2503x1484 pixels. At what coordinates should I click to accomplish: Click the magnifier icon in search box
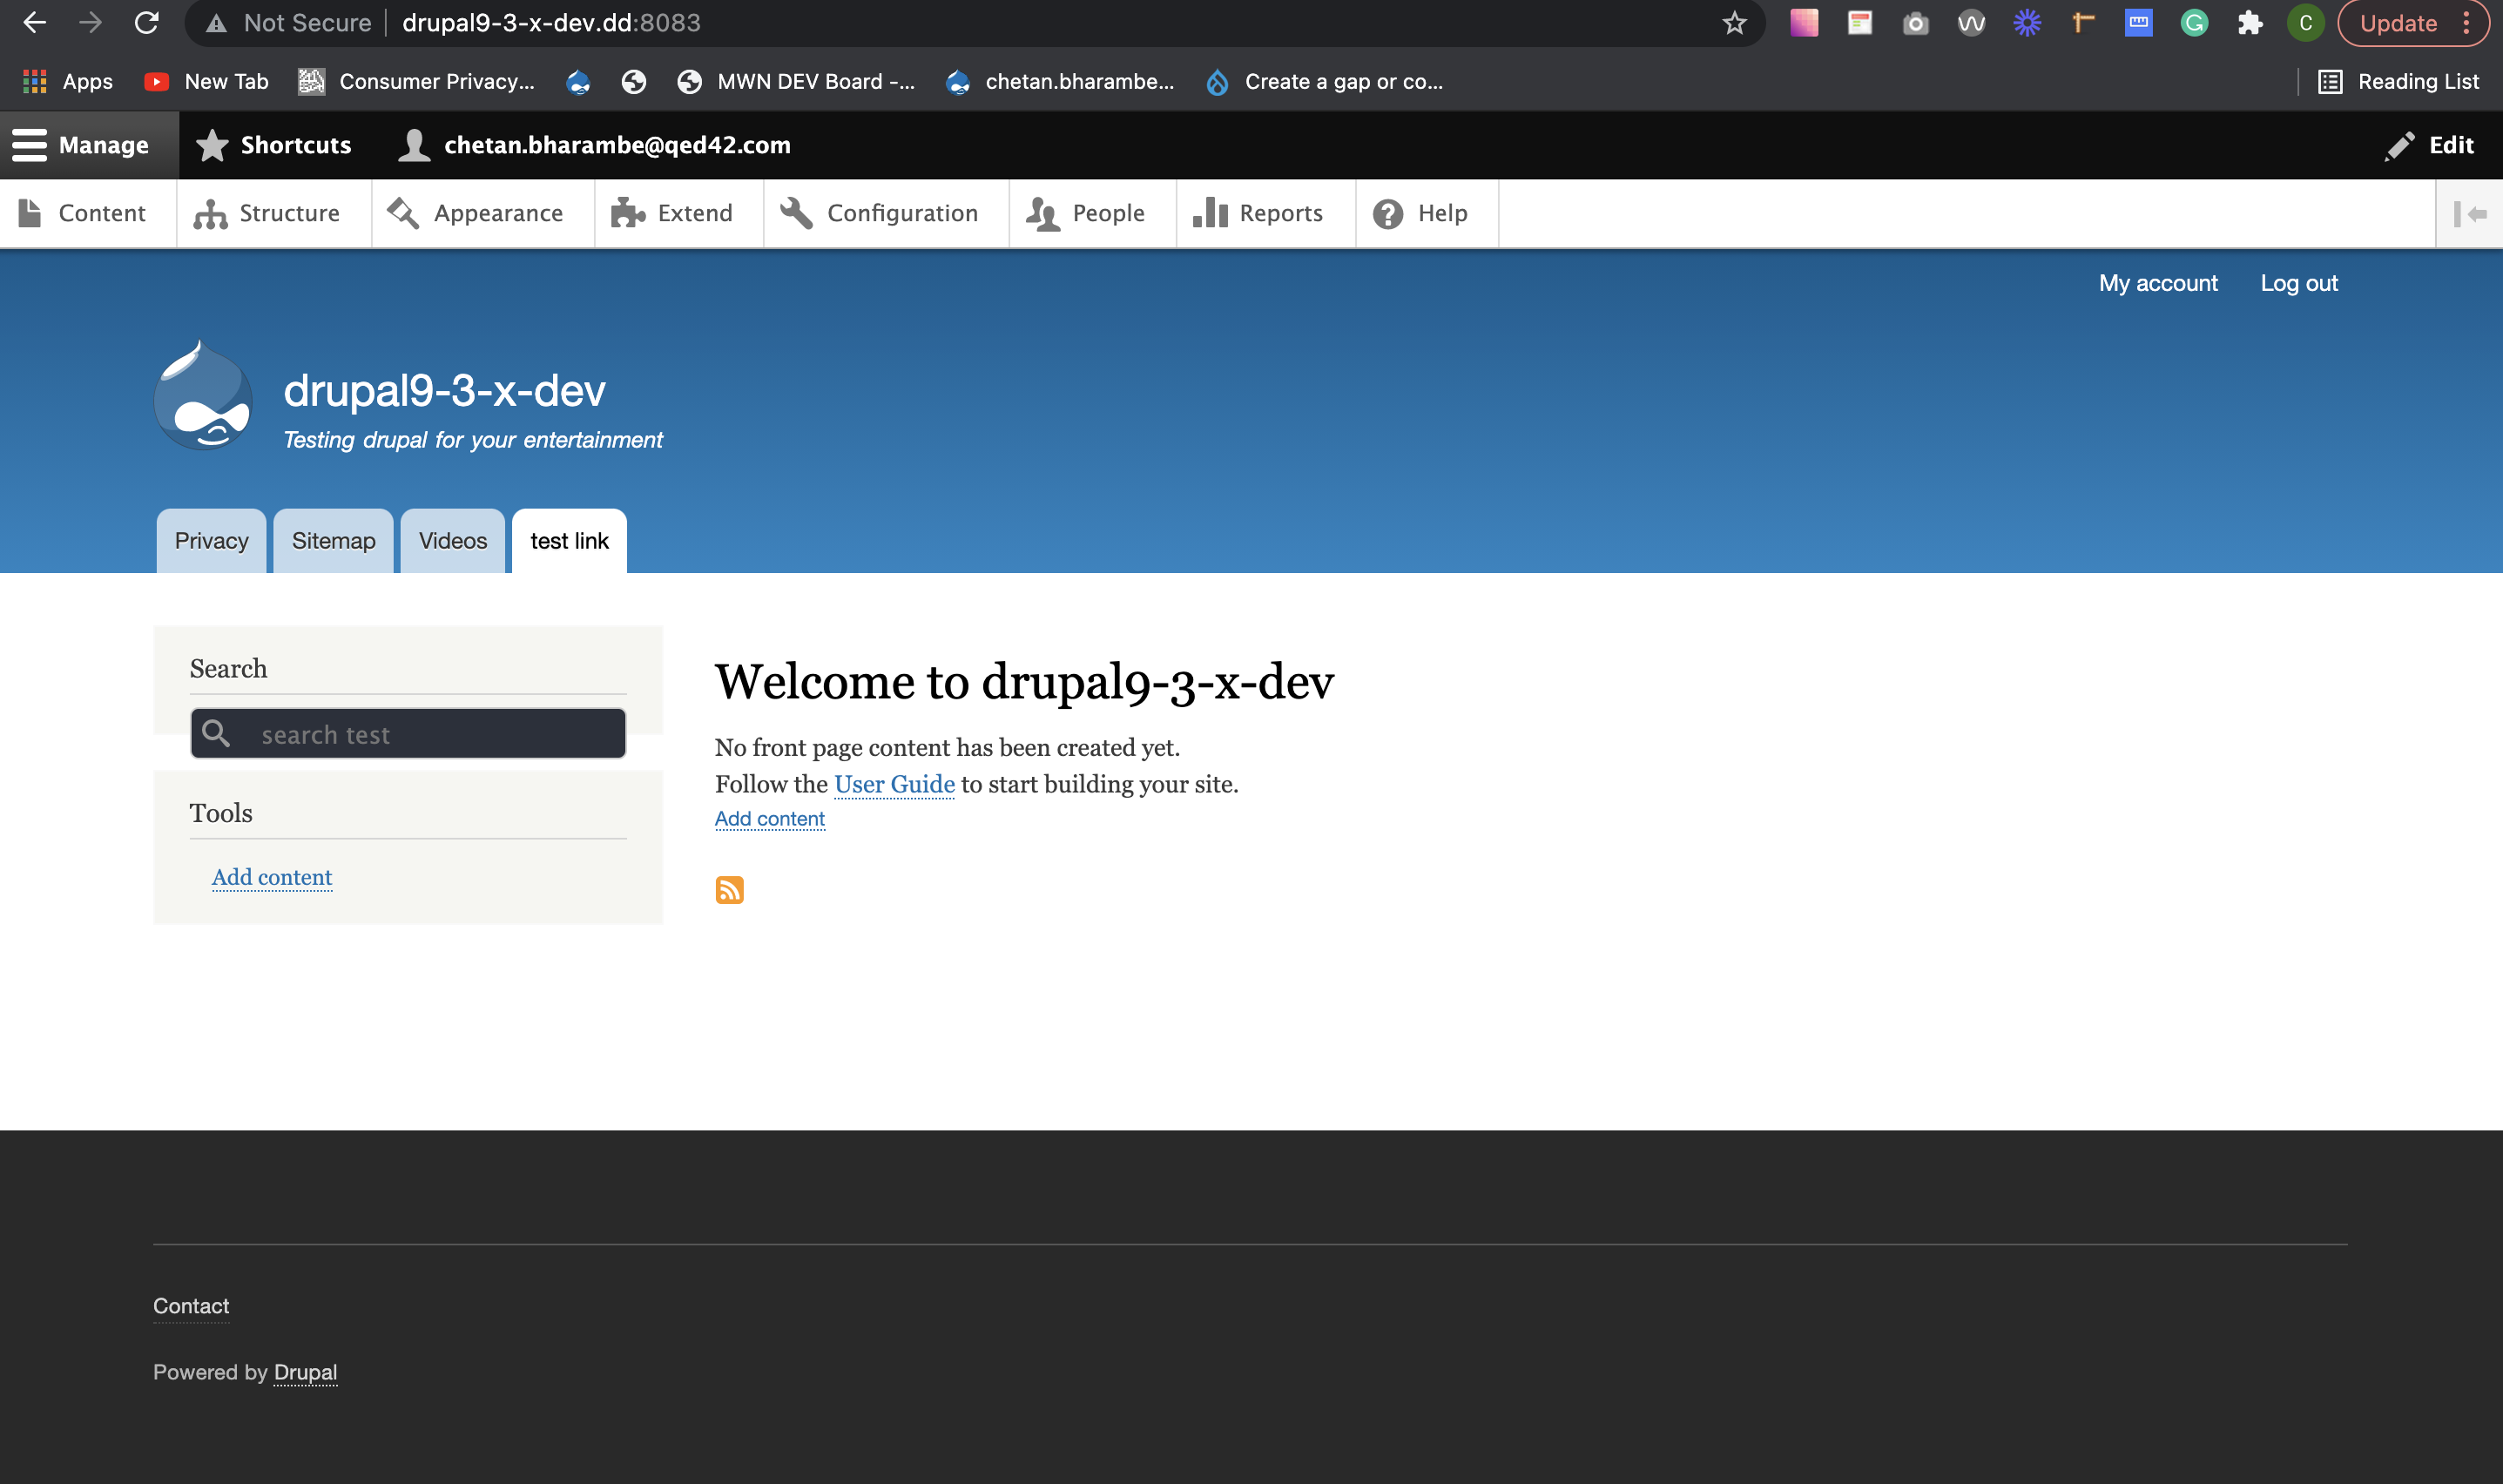216,733
